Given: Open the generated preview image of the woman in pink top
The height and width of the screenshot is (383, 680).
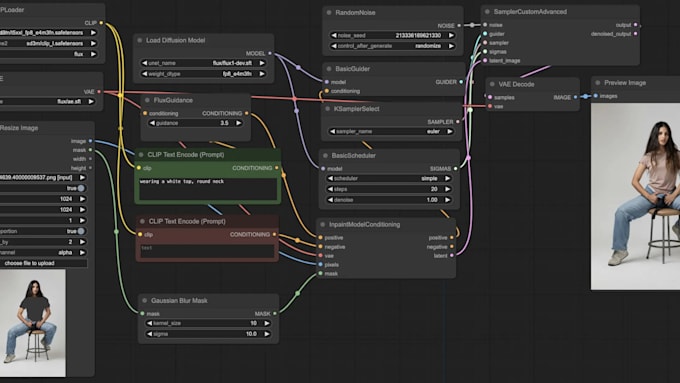Looking at the screenshot, I should pos(635,196).
